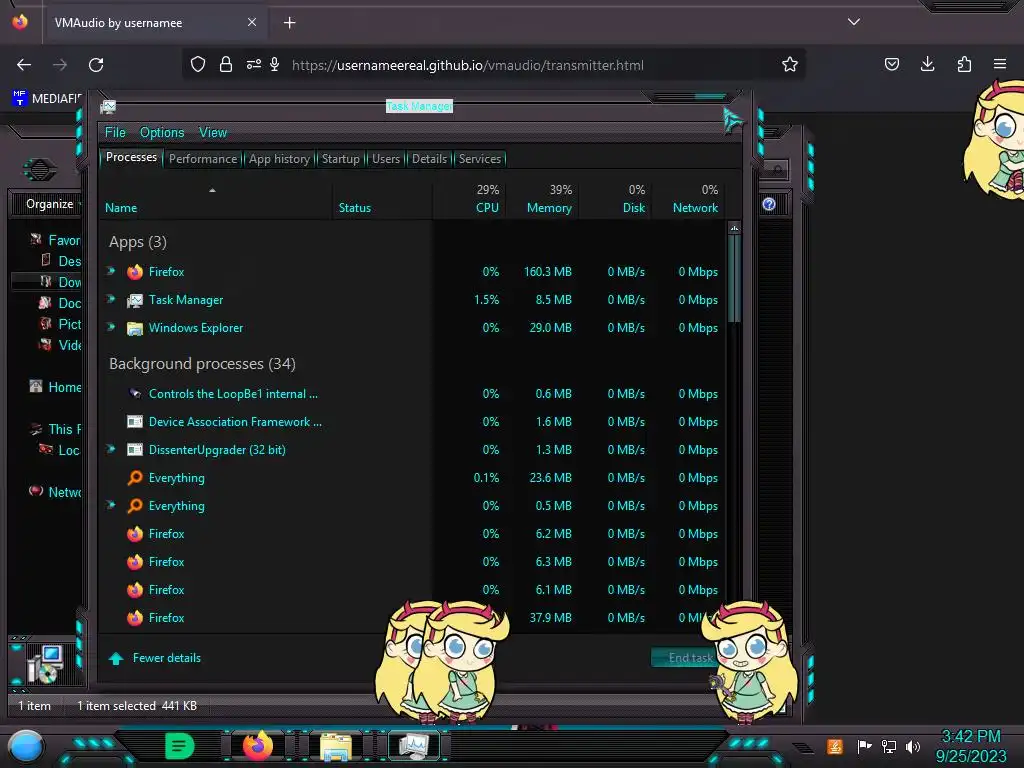Expand the Windows Explorer process row
Viewport: 1024px width, 768px height.
[x=111, y=327]
